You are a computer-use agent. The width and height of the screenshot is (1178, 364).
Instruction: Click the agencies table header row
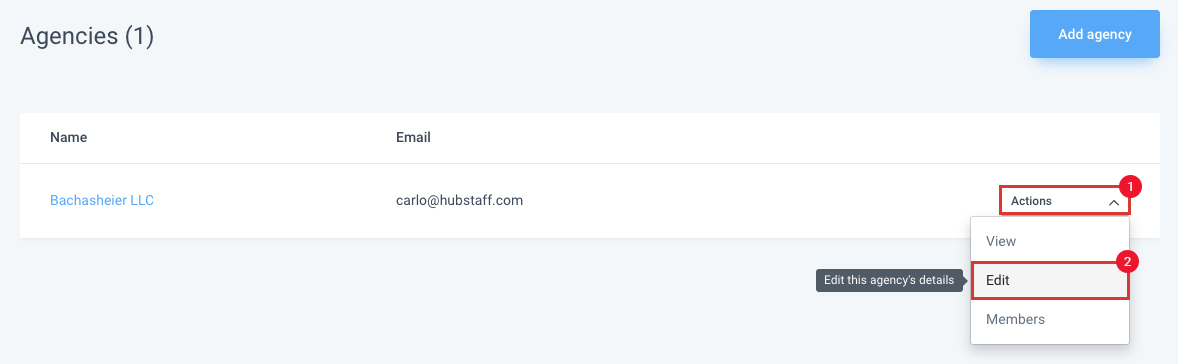[x=589, y=138]
